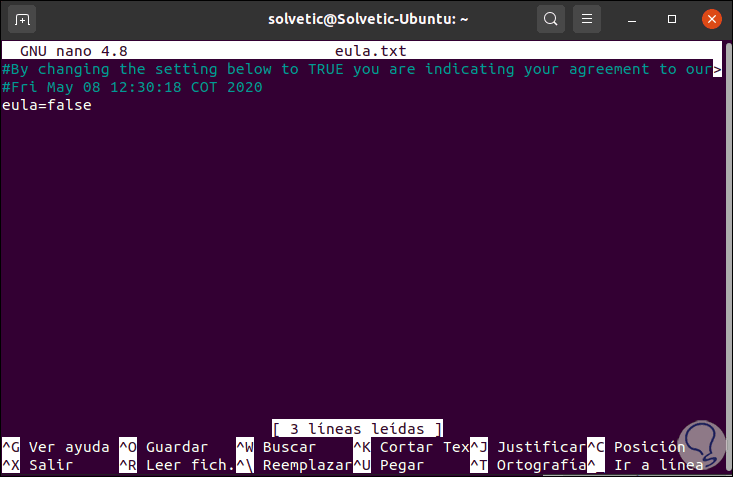The width and height of the screenshot is (733, 477).
Task: Place cursor on eula=false line
Action: (47, 105)
